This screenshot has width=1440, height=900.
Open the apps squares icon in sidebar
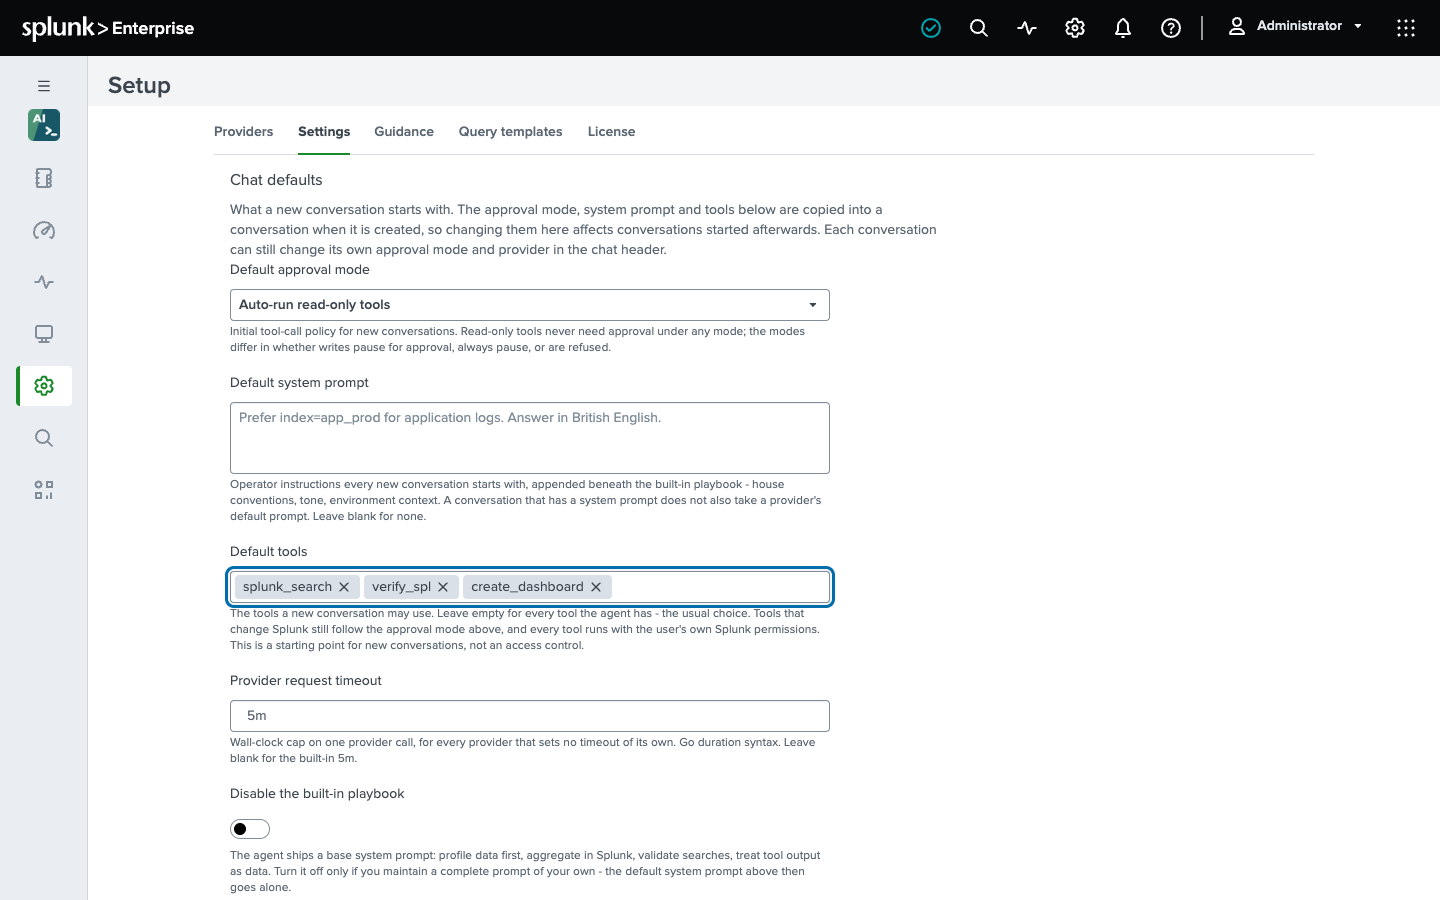tap(44, 490)
